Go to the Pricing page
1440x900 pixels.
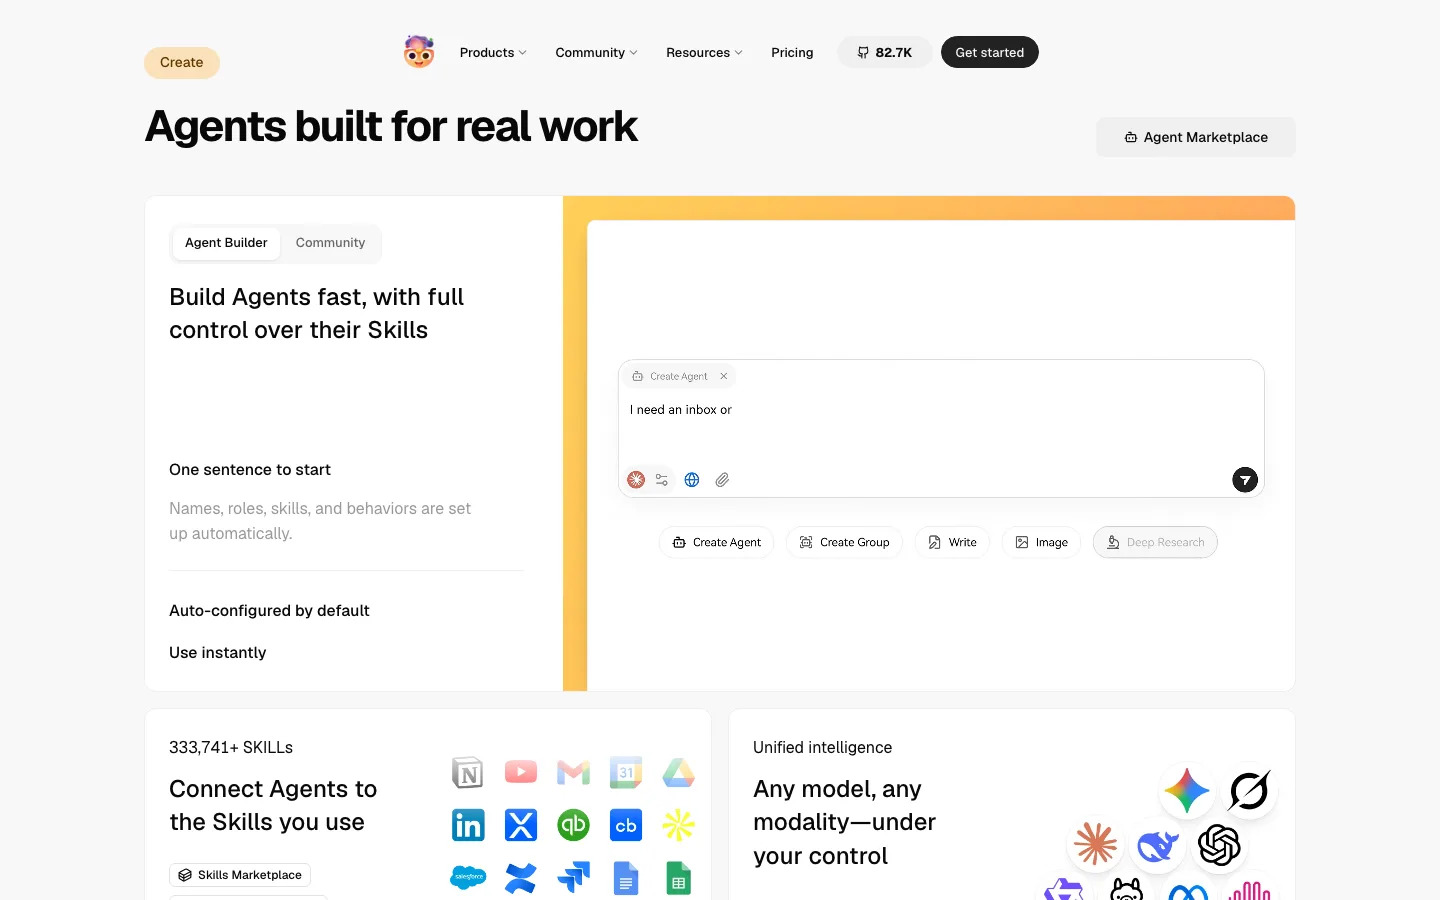pyautogui.click(x=792, y=52)
